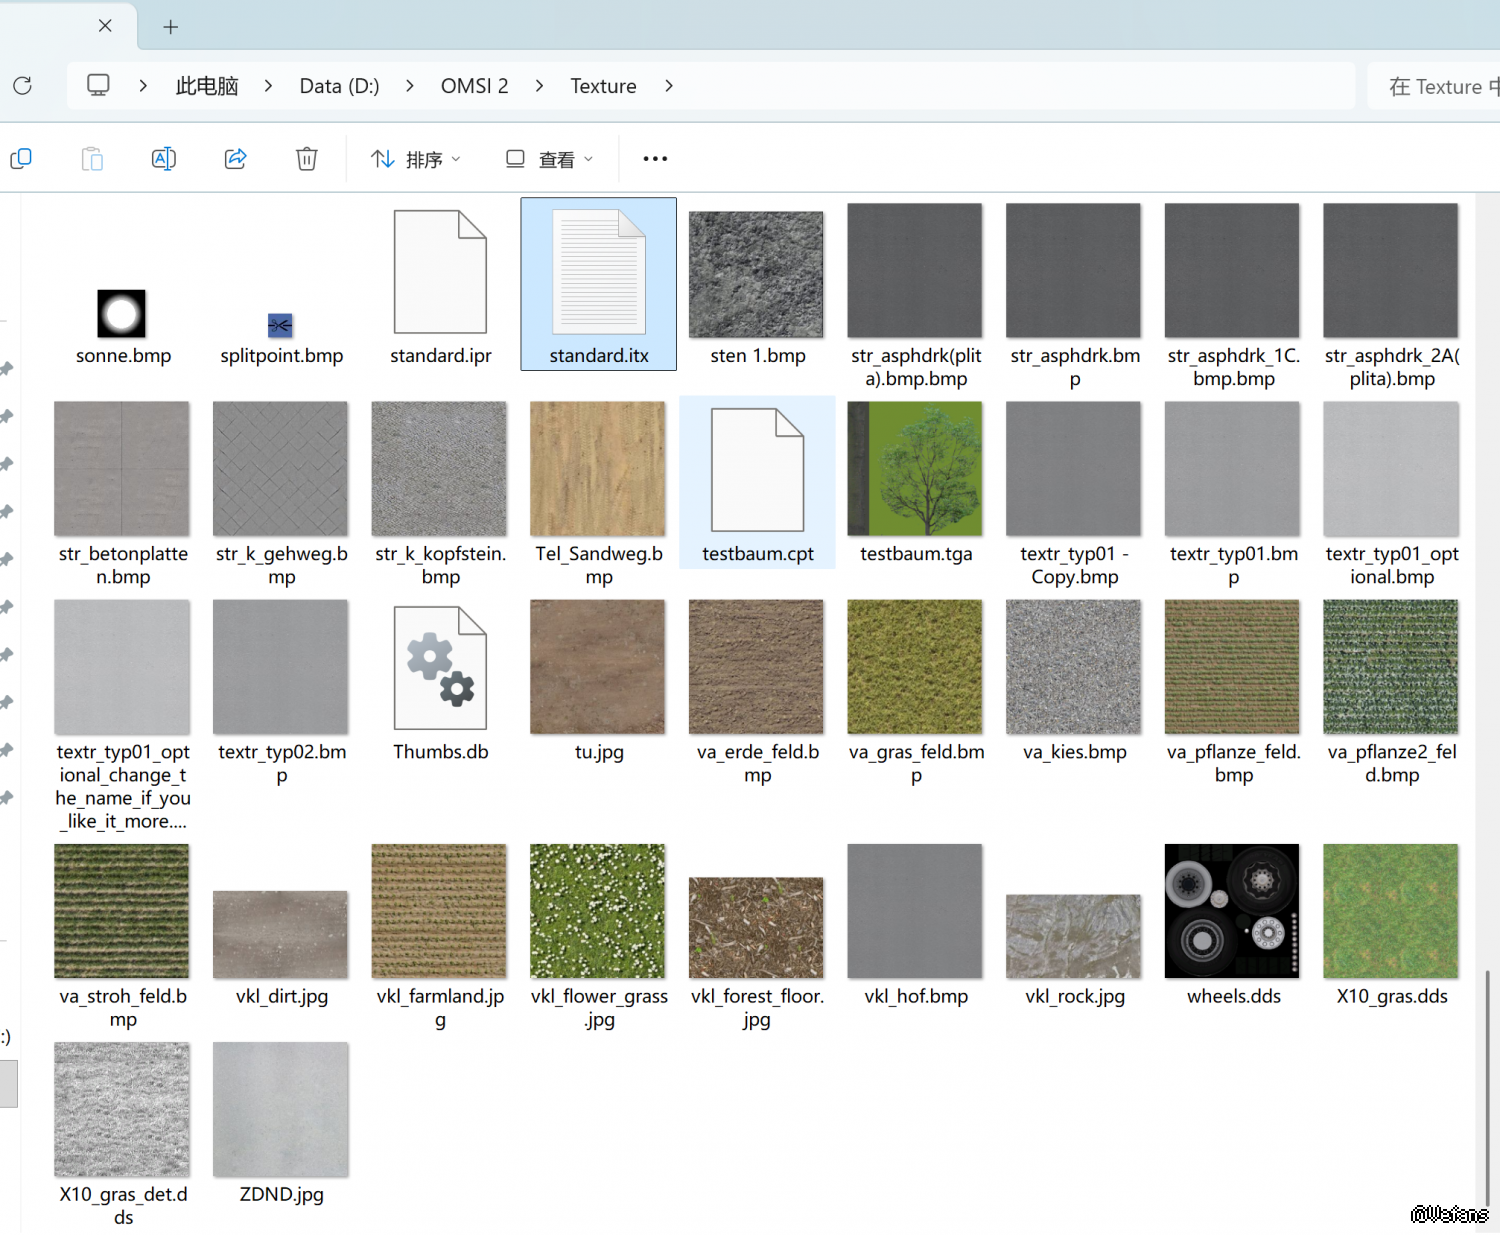Open the three-dots more options menu
The width and height of the screenshot is (1500, 1235).
[x=655, y=159]
